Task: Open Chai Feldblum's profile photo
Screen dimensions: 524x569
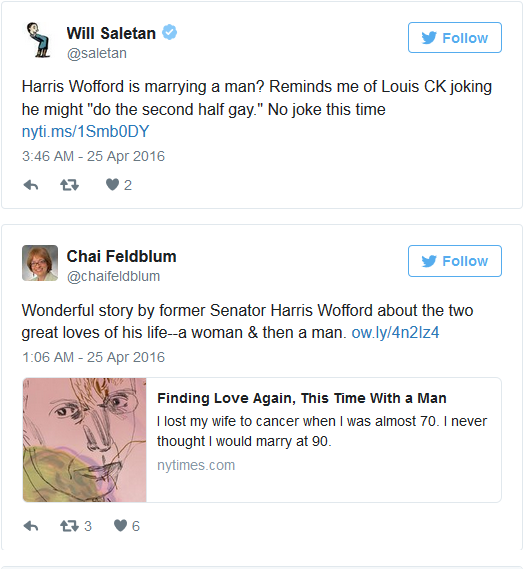Action: [40, 263]
